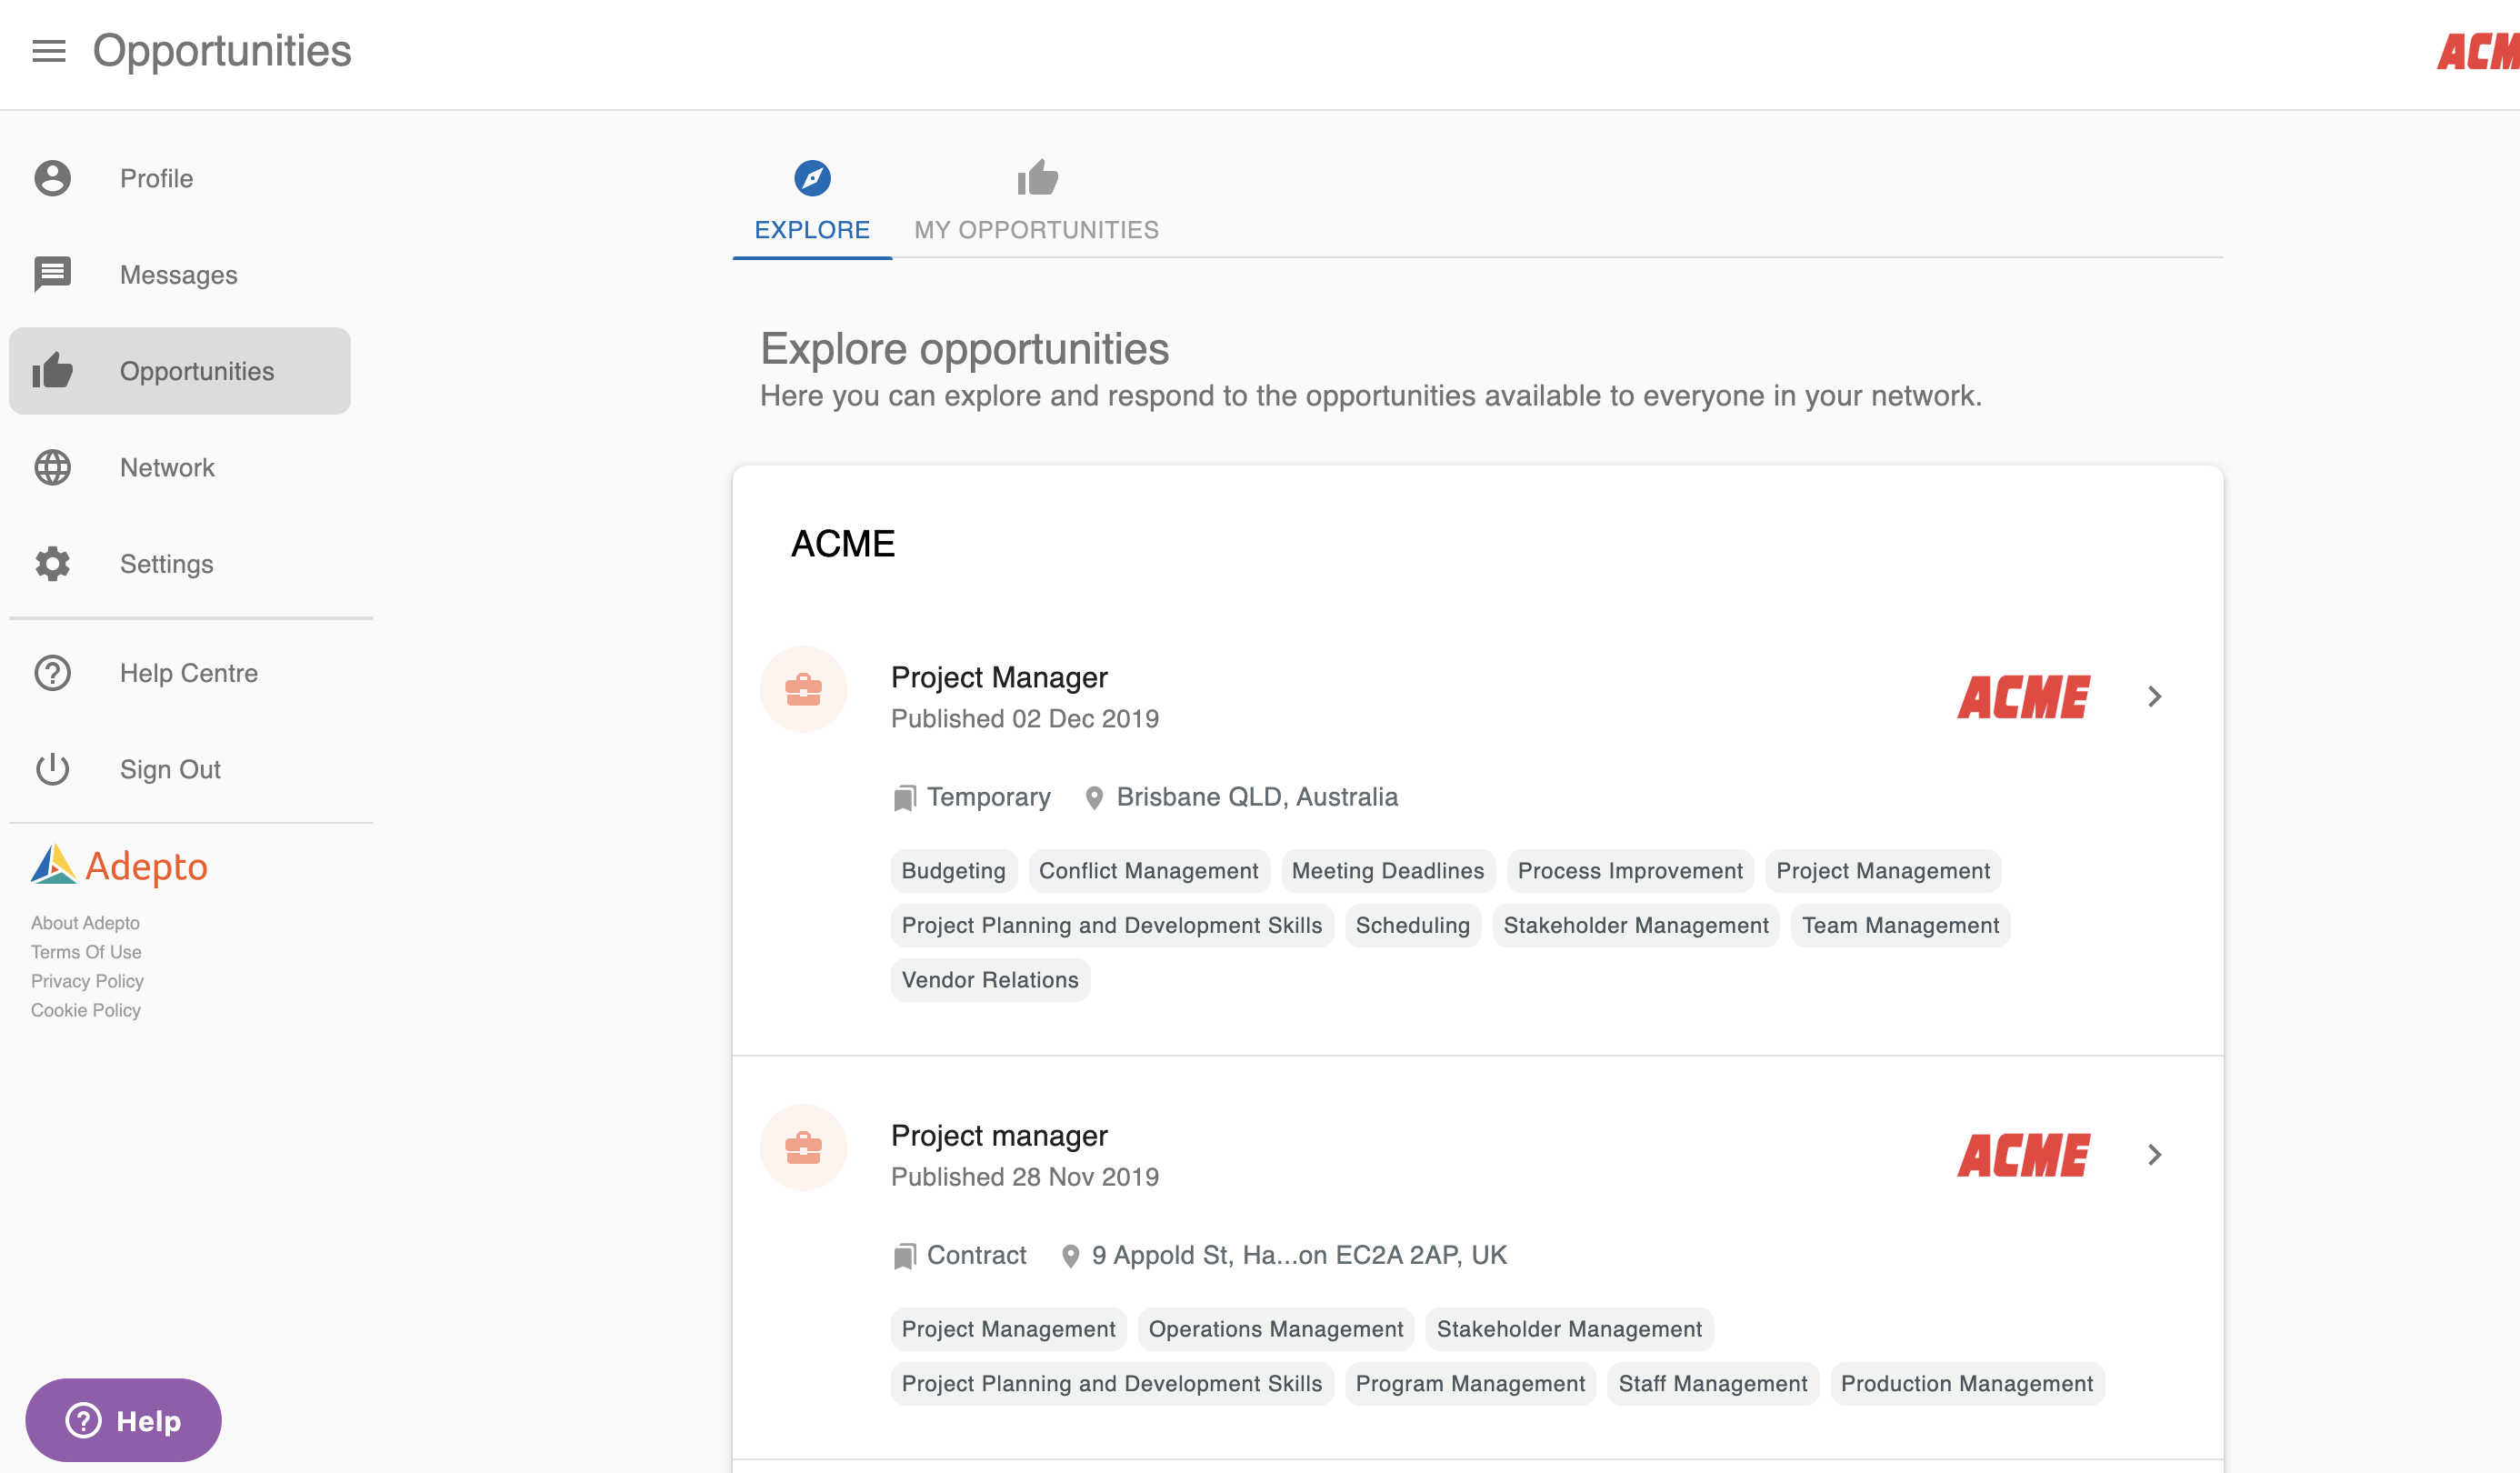Open the Terms Of Use link
Screen dimensions: 2520x1473
[86, 951]
